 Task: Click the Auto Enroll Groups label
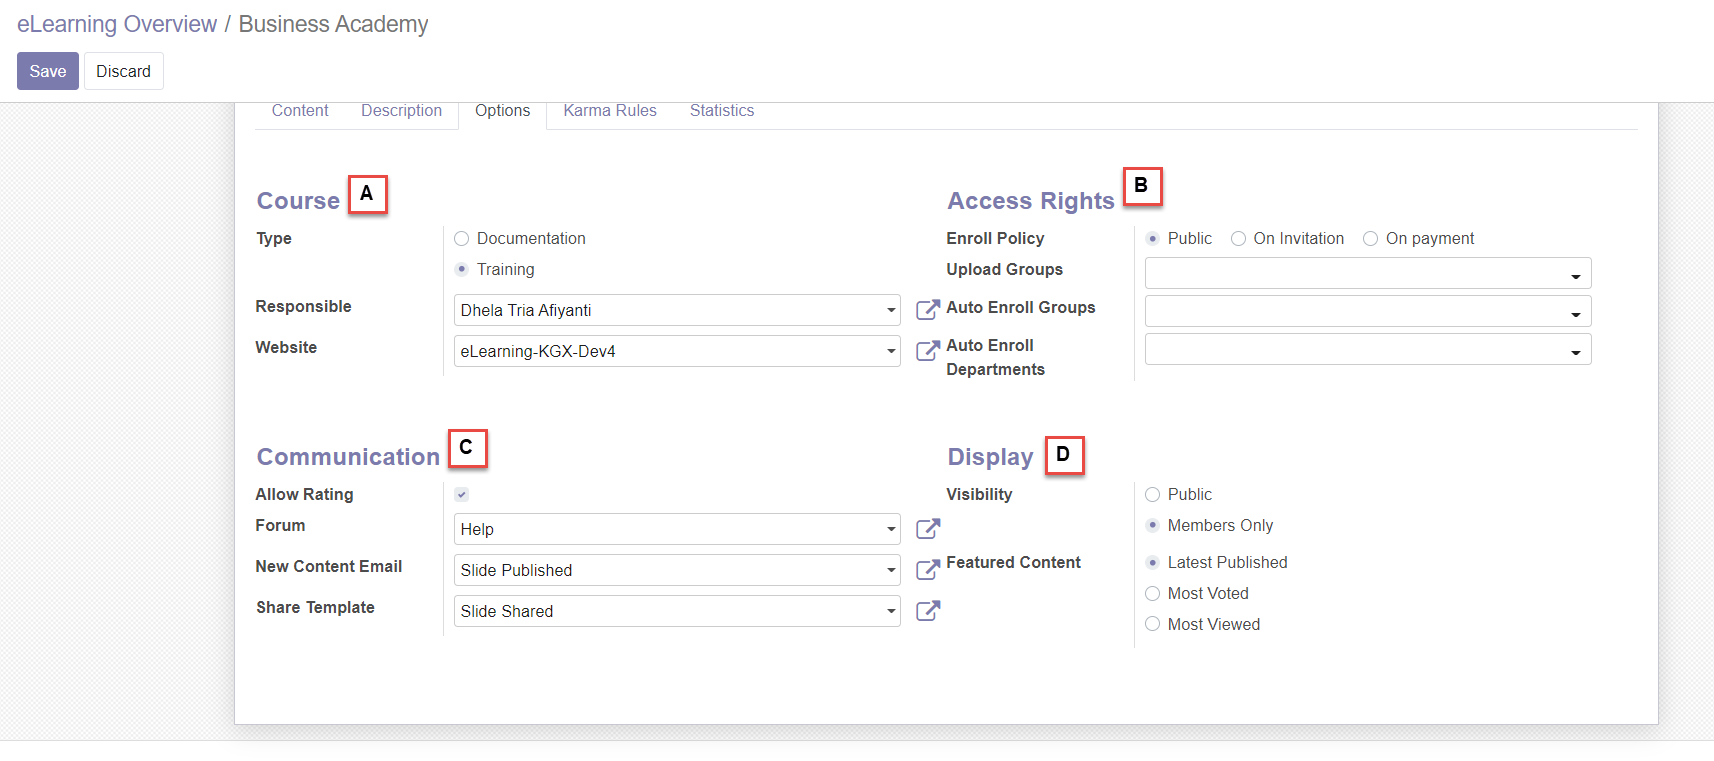[1020, 307]
